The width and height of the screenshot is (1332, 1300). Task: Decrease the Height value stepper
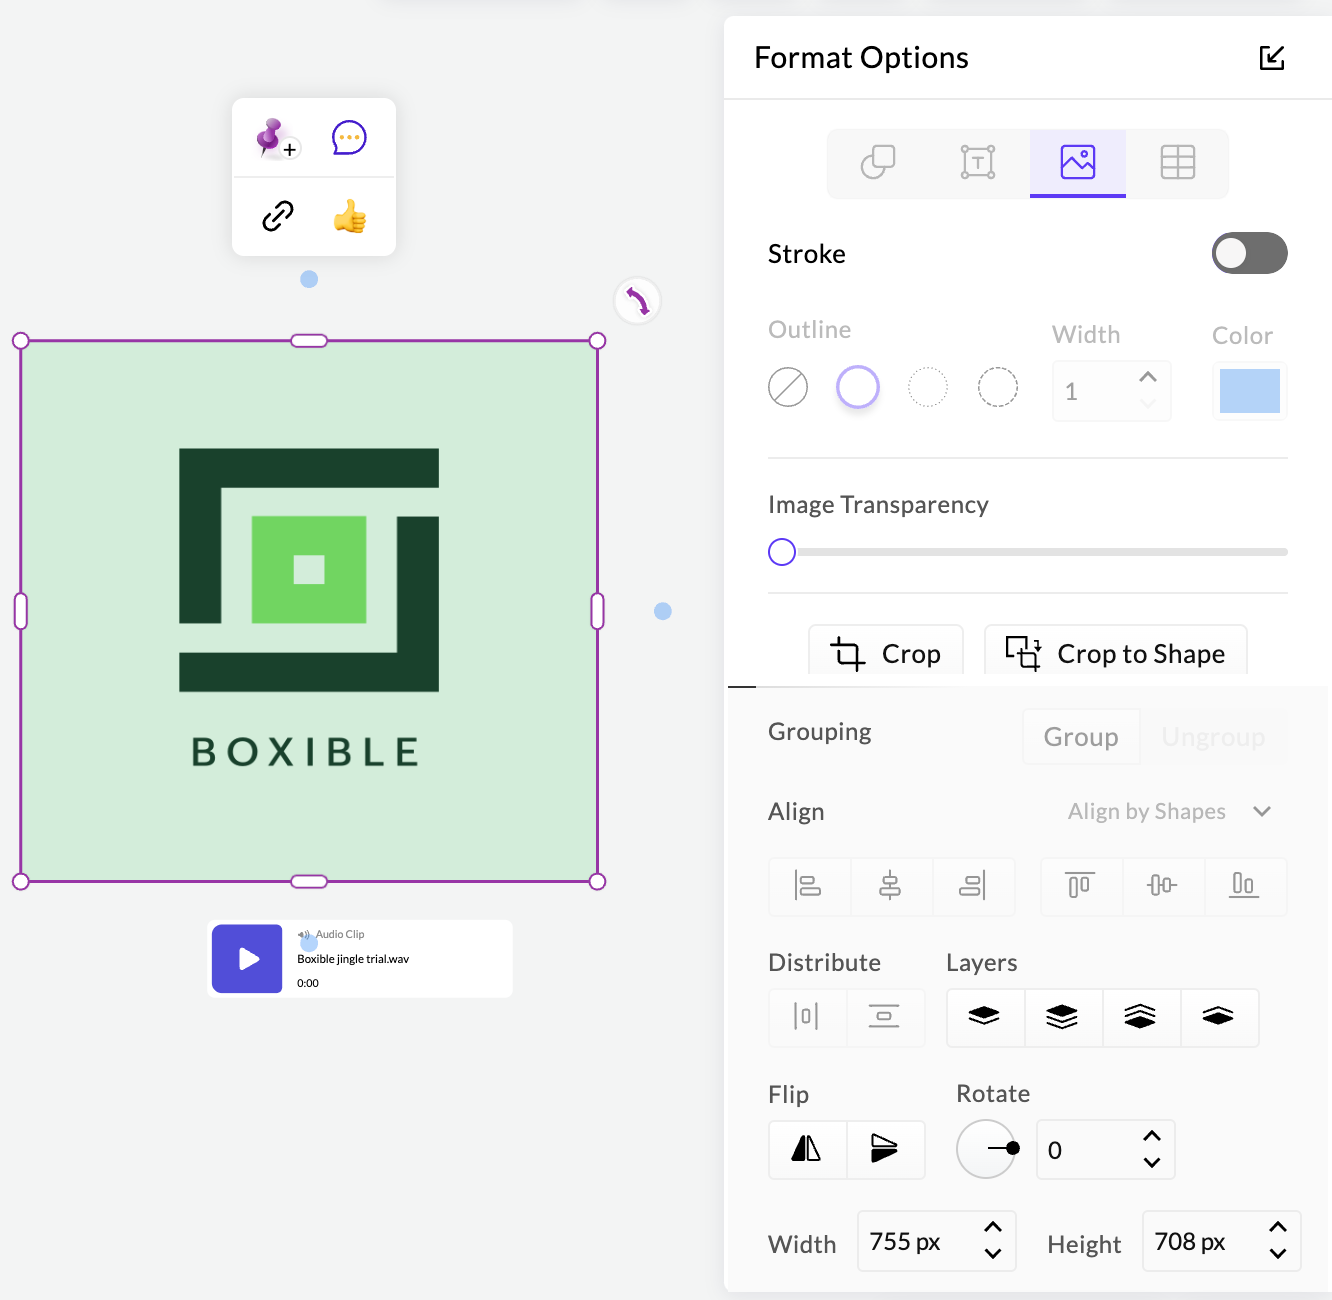(x=1278, y=1253)
